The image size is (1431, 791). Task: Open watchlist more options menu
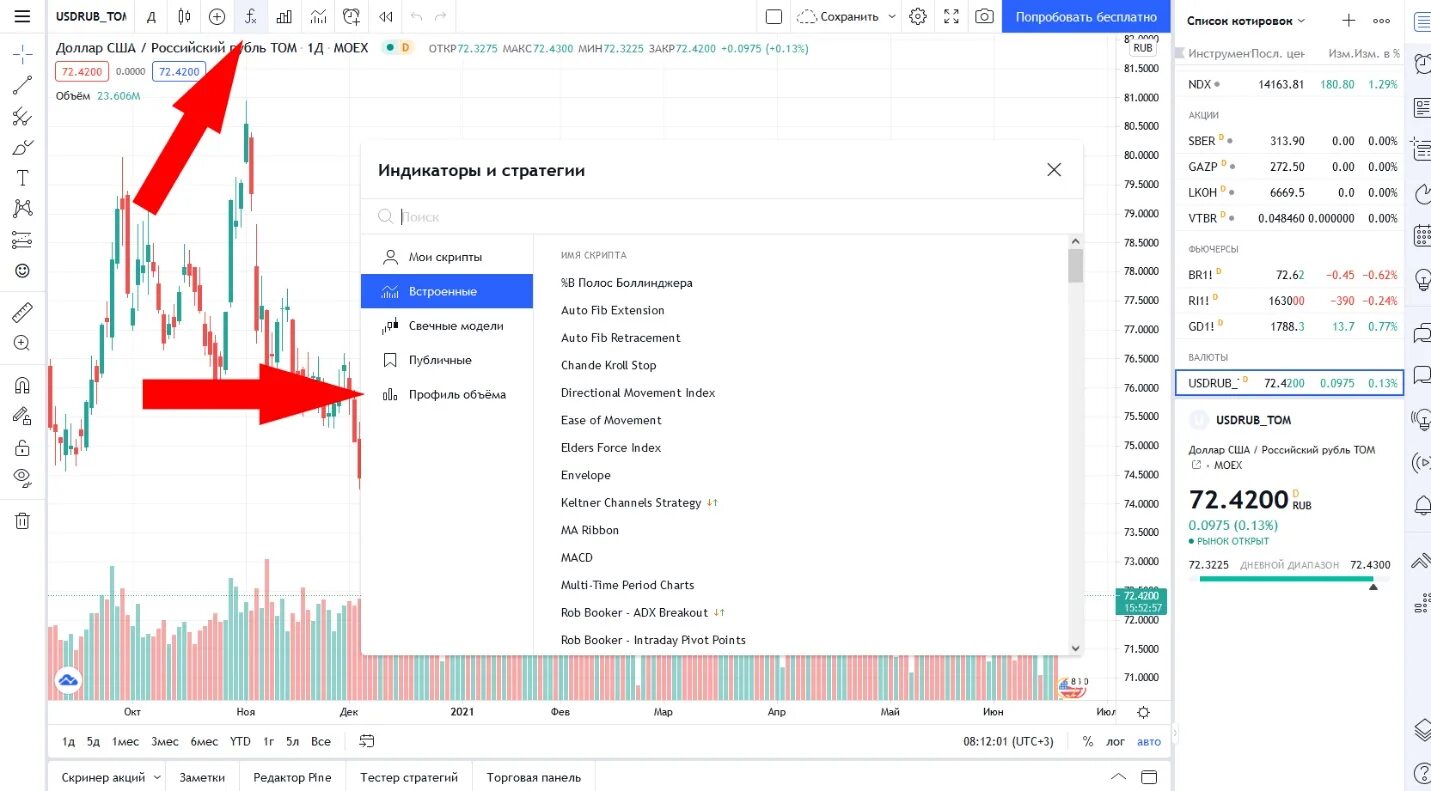tap(1382, 20)
